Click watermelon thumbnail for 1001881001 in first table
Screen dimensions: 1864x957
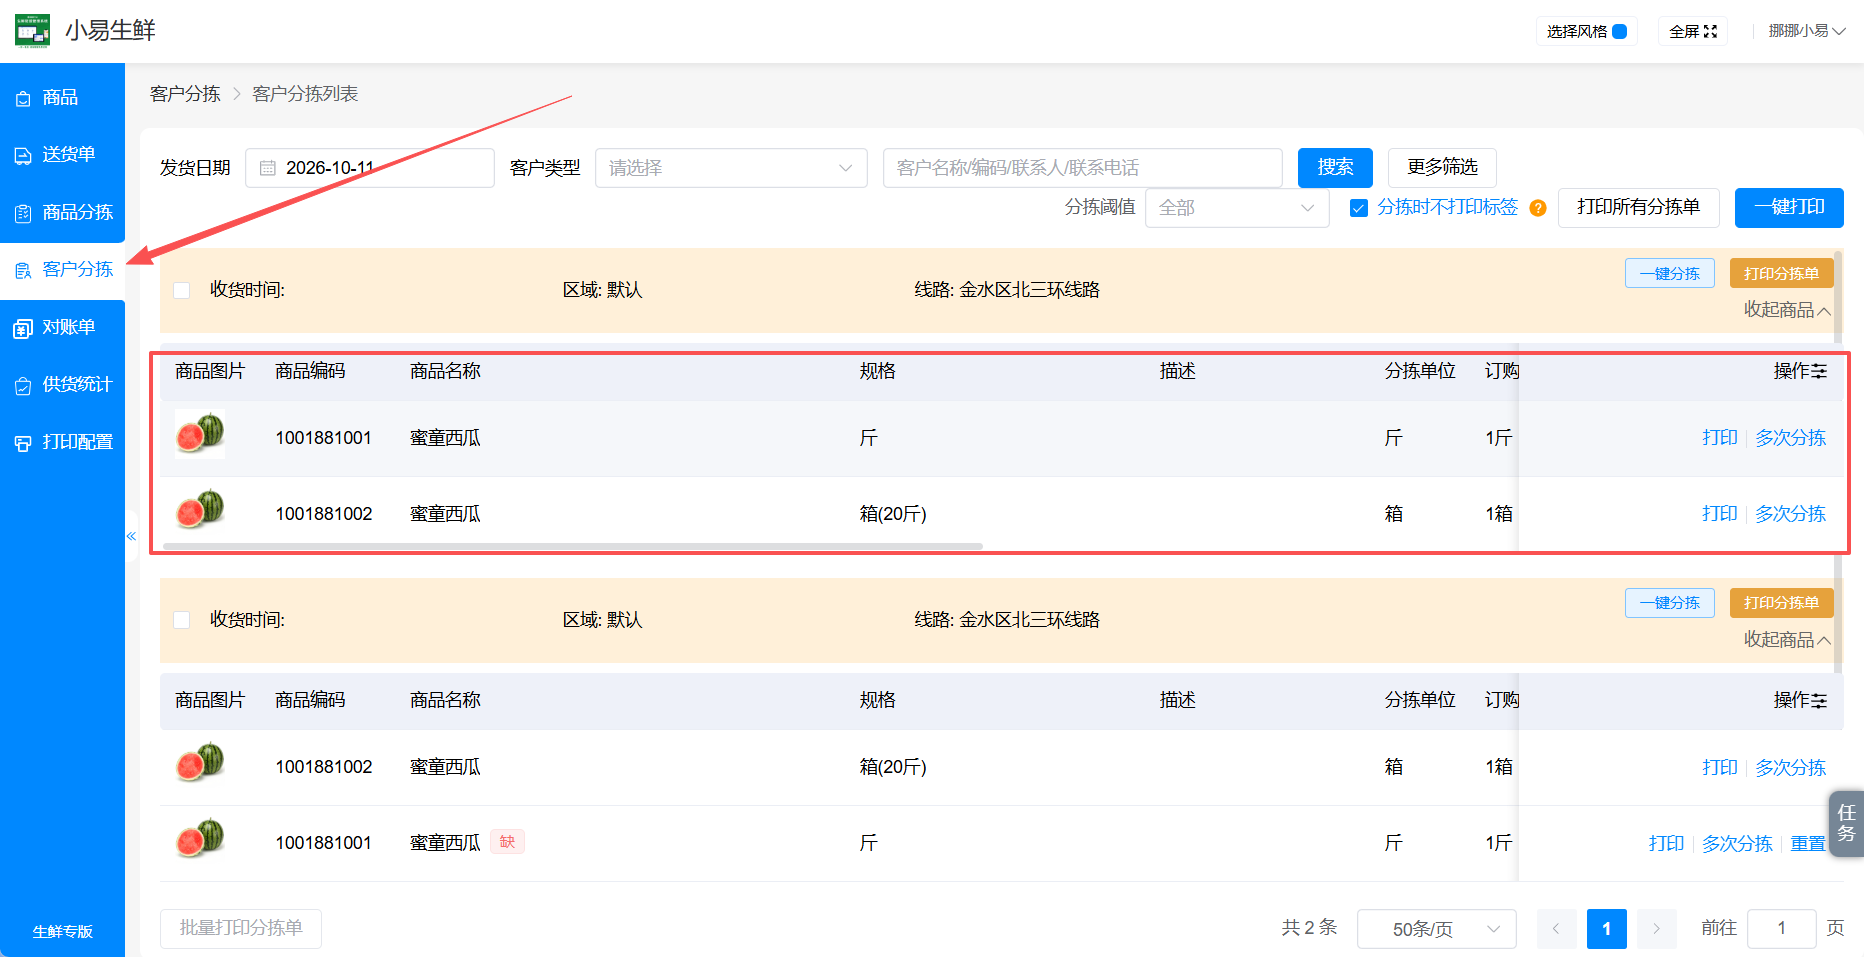click(x=200, y=434)
